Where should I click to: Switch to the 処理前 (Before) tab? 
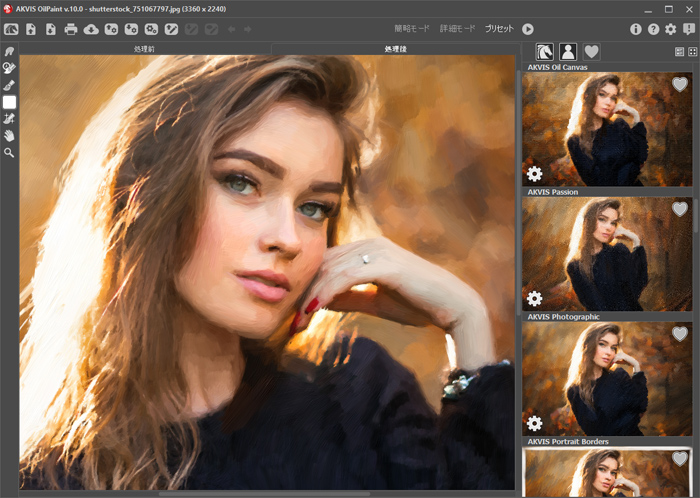pos(144,49)
